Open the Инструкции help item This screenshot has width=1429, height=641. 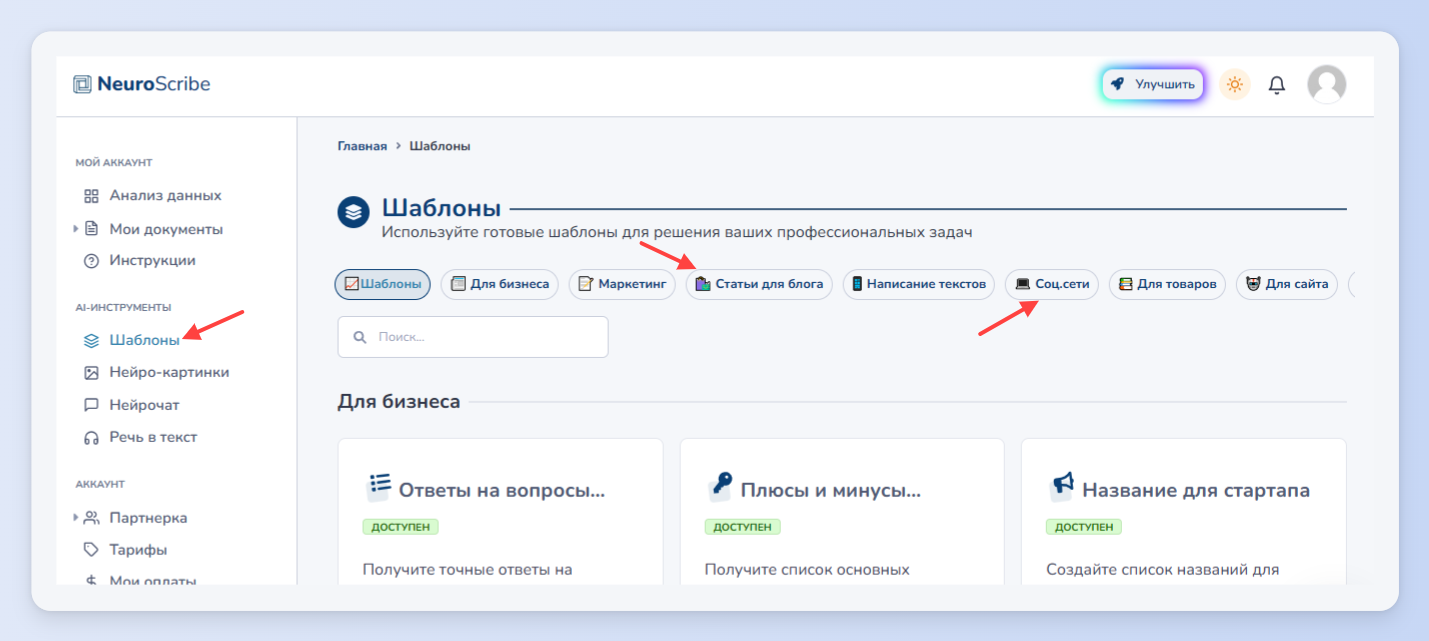coord(140,260)
